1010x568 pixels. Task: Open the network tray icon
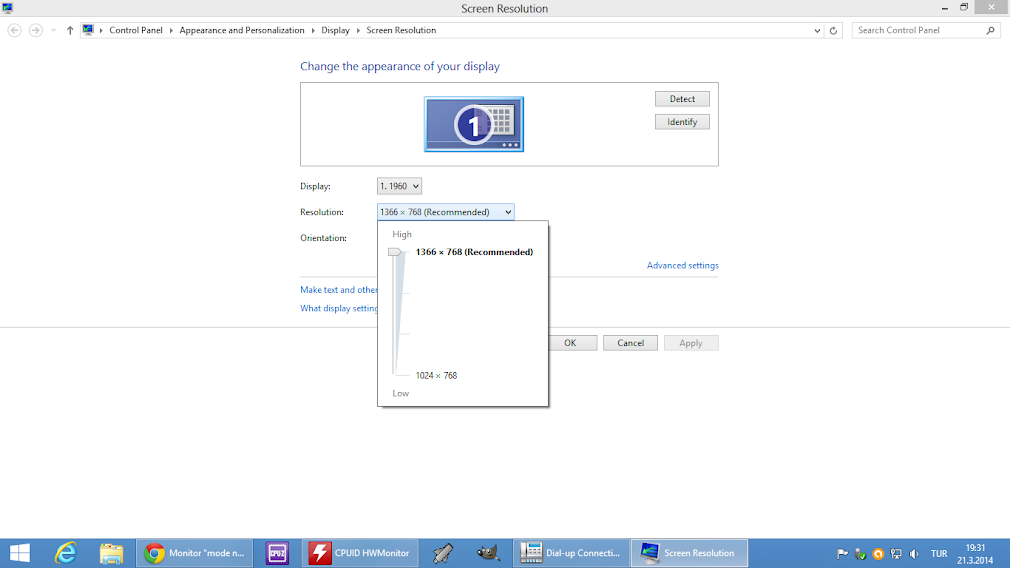pos(896,554)
